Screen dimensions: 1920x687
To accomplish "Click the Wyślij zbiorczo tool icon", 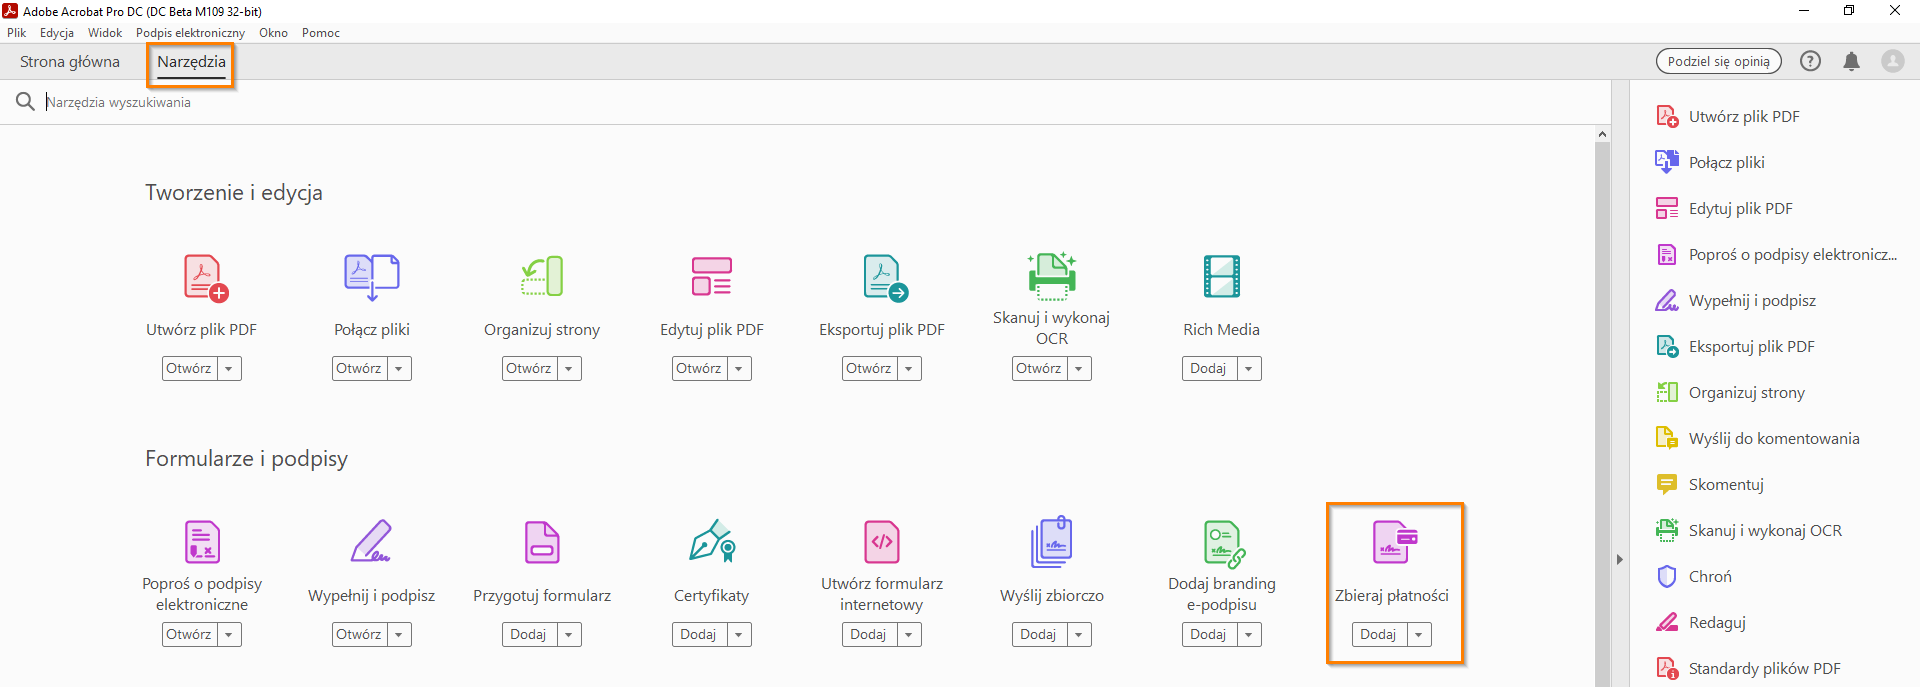I will [1052, 542].
